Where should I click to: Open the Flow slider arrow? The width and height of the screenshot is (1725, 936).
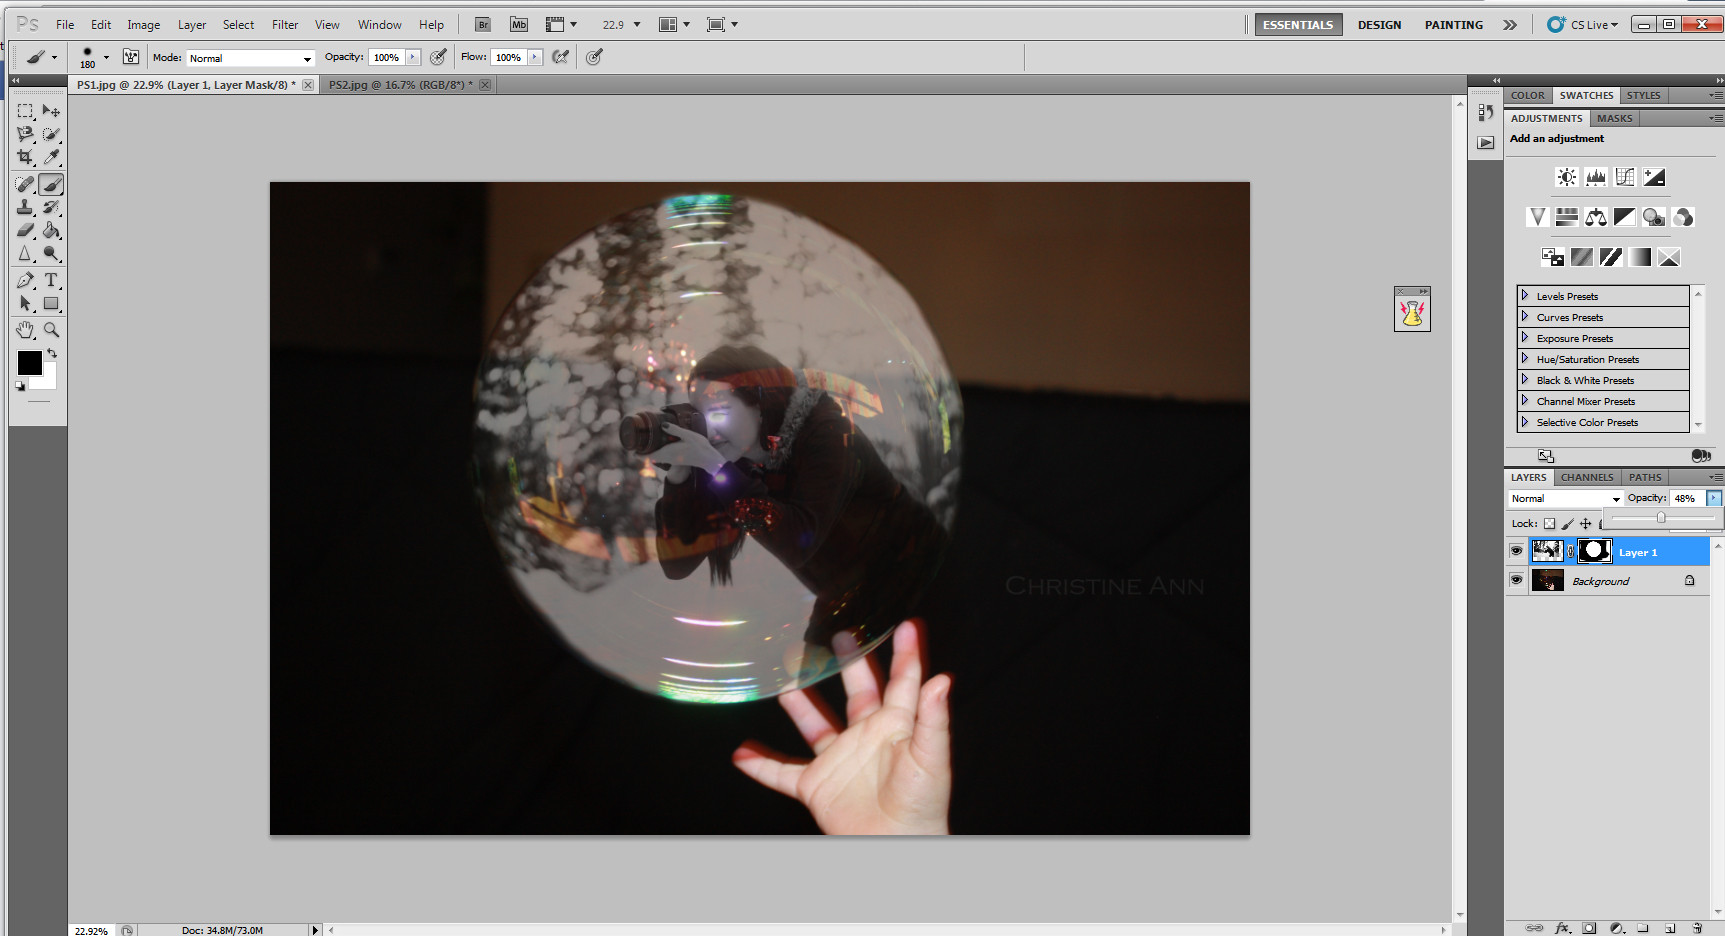click(535, 57)
